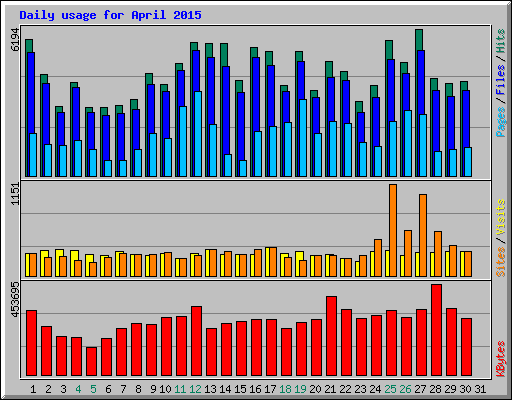Click the 1151 visits axis value

[15, 194]
